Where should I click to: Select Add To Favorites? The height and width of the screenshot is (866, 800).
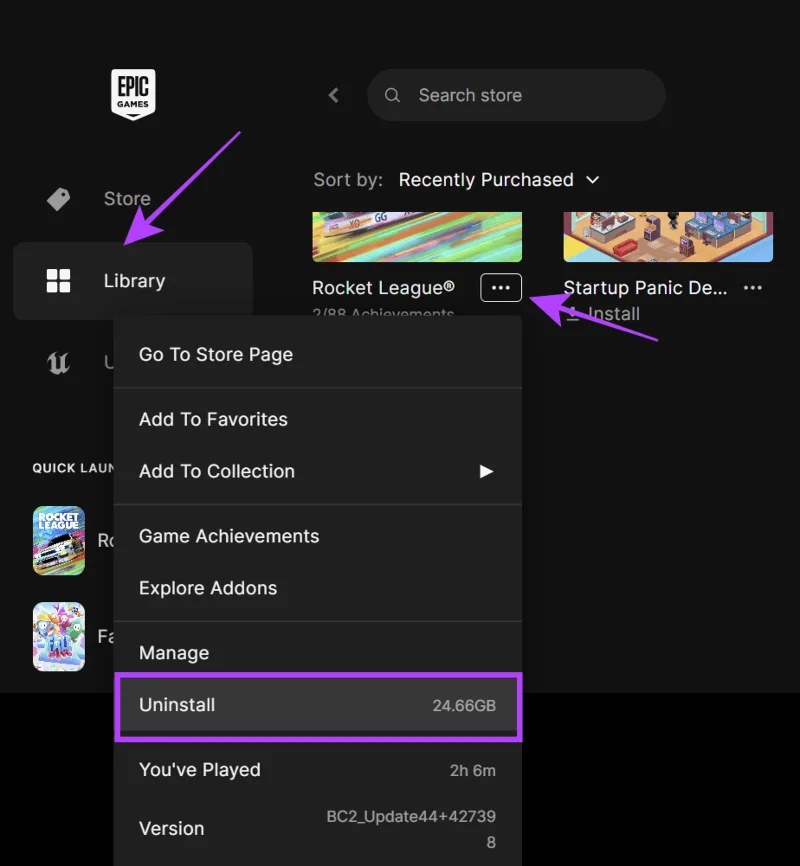click(x=318, y=419)
